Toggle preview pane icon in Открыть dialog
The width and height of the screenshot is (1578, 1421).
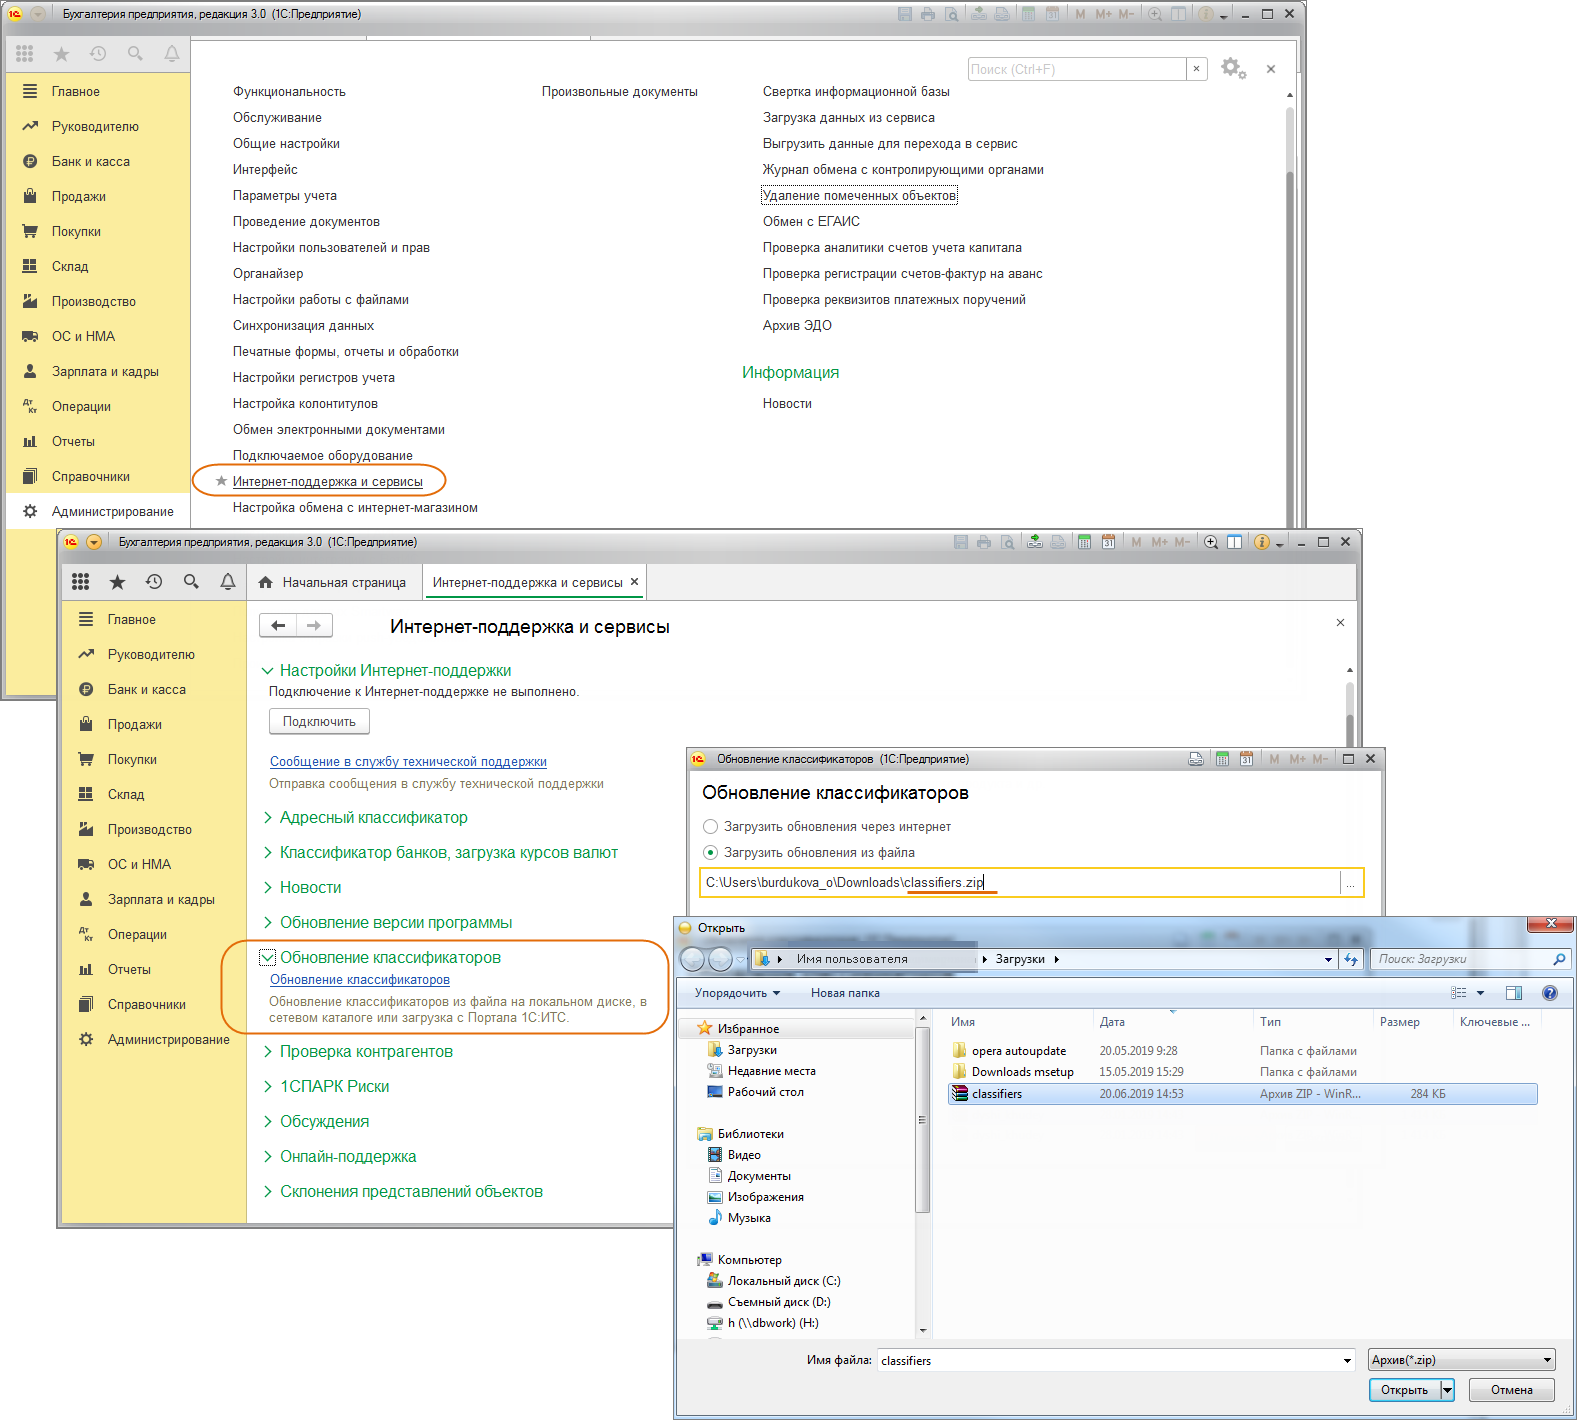tap(1514, 993)
